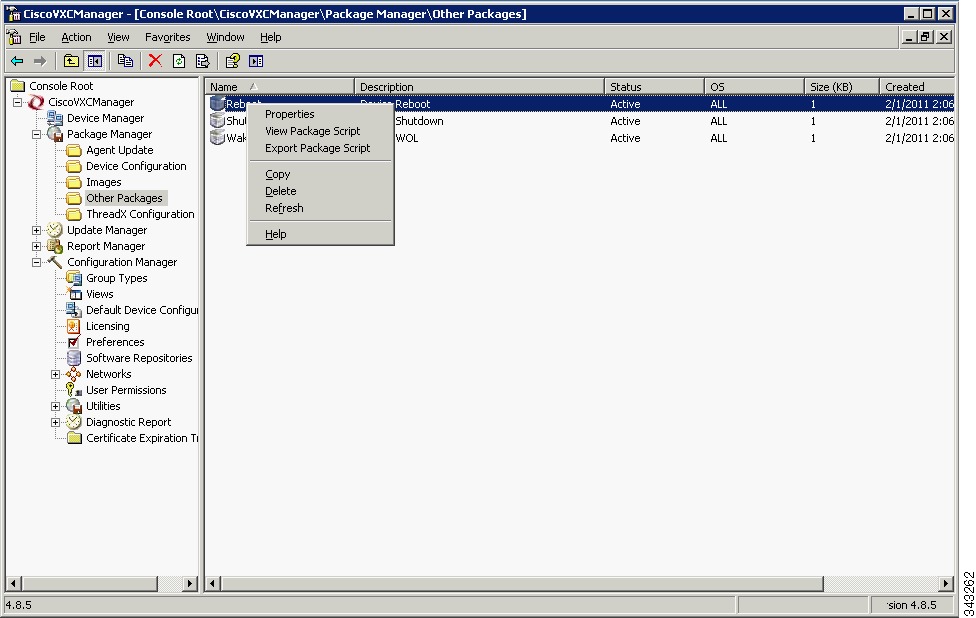The height and width of the screenshot is (618, 976).
Task: Go up one level with the toolbar folder icon
Action: (x=71, y=61)
